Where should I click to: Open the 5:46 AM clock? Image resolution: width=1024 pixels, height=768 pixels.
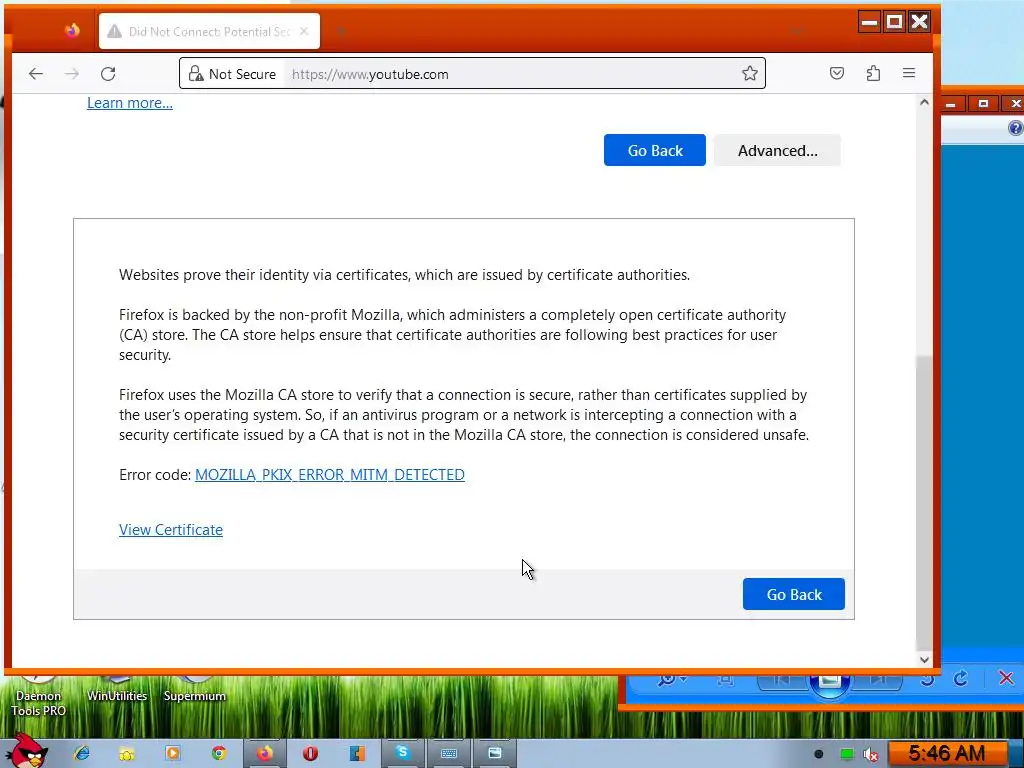[946, 754]
